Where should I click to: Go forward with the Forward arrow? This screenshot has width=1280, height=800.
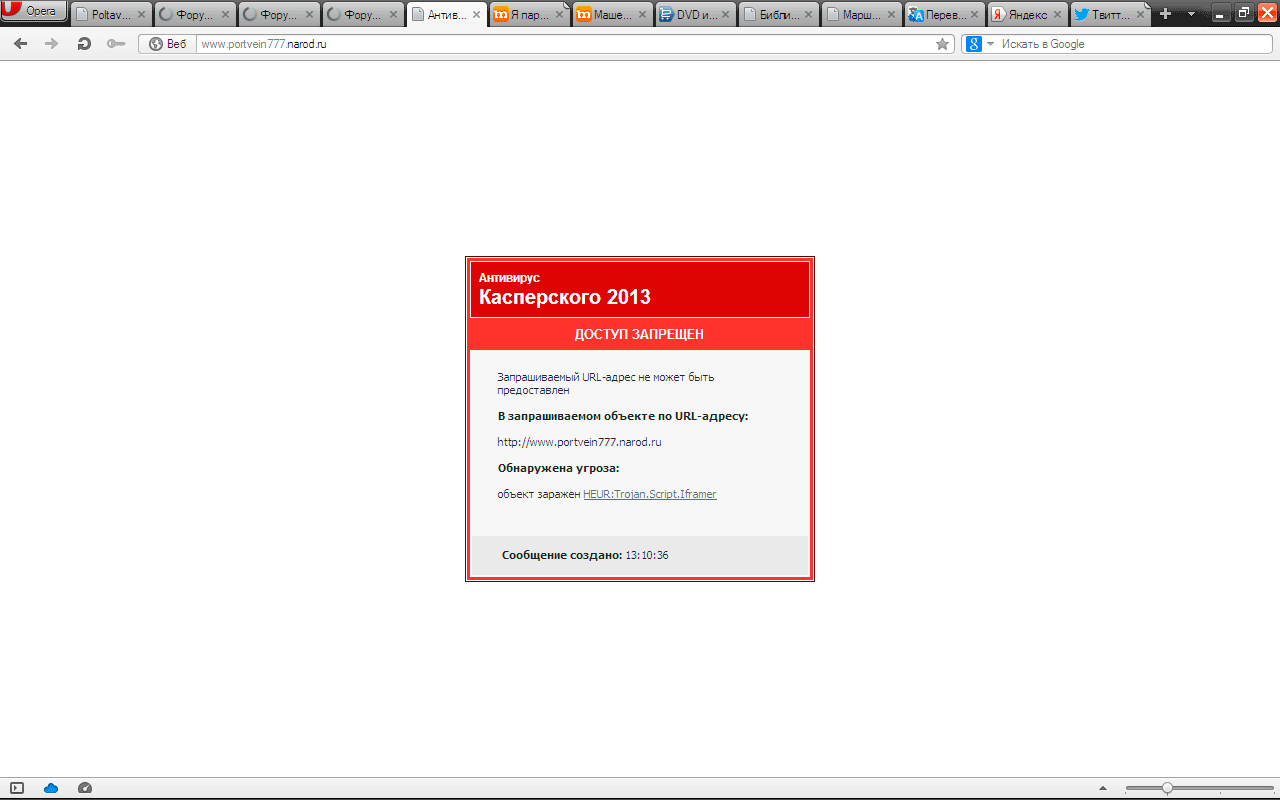pyautogui.click(x=52, y=44)
